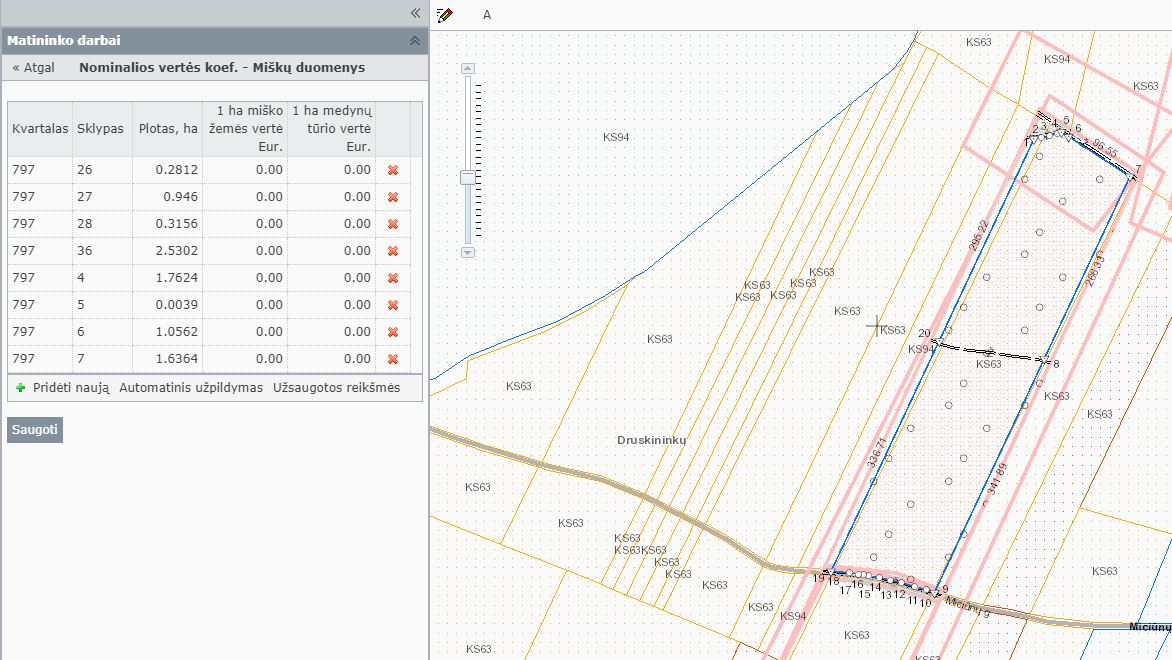Click Automatinis užpildymas
1172x660 pixels.
coord(191,388)
